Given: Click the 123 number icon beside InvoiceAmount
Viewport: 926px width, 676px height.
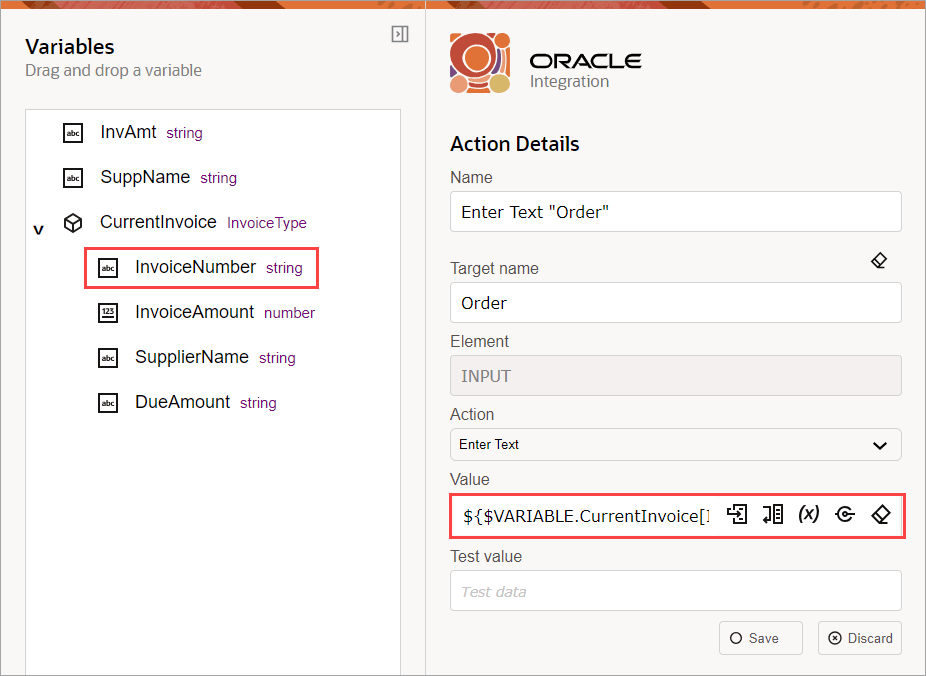Looking at the screenshot, I should click(x=107, y=312).
